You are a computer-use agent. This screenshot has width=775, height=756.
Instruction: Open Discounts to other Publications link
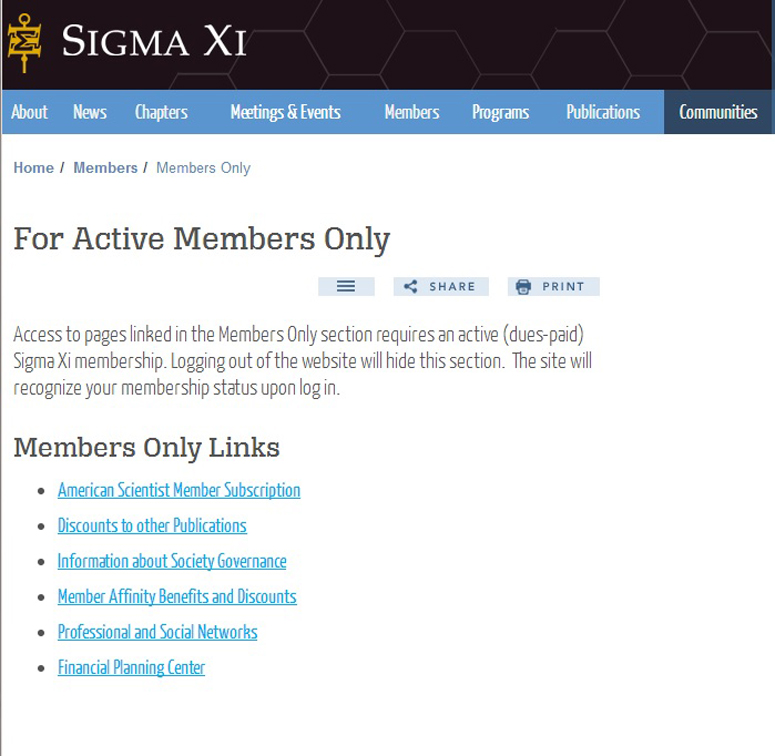tap(152, 526)
